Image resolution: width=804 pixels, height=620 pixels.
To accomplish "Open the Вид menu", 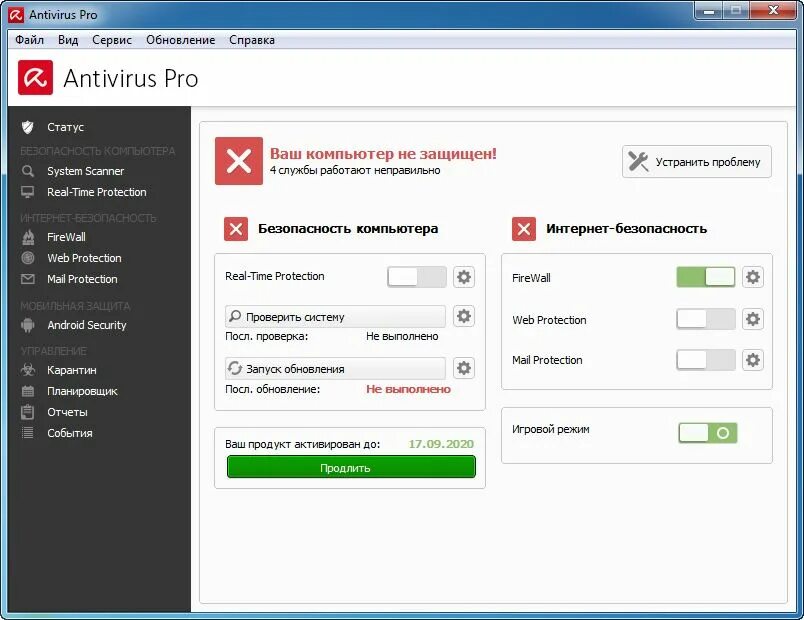I will [x=68, y=40].
